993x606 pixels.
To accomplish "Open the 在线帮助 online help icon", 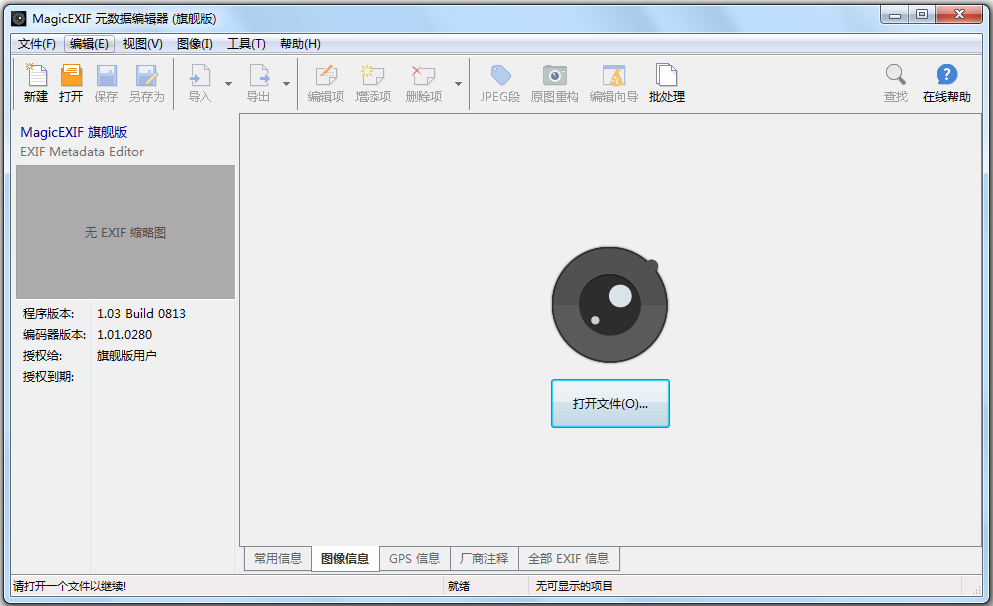I will (946, 82).
